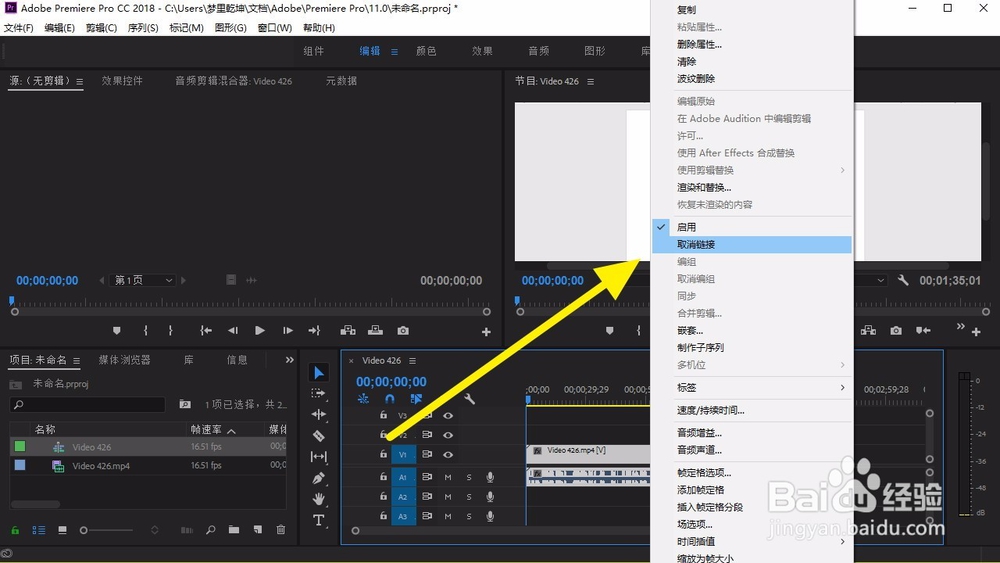
Task: Hide V3 track output eye
Action: [448, 416]
